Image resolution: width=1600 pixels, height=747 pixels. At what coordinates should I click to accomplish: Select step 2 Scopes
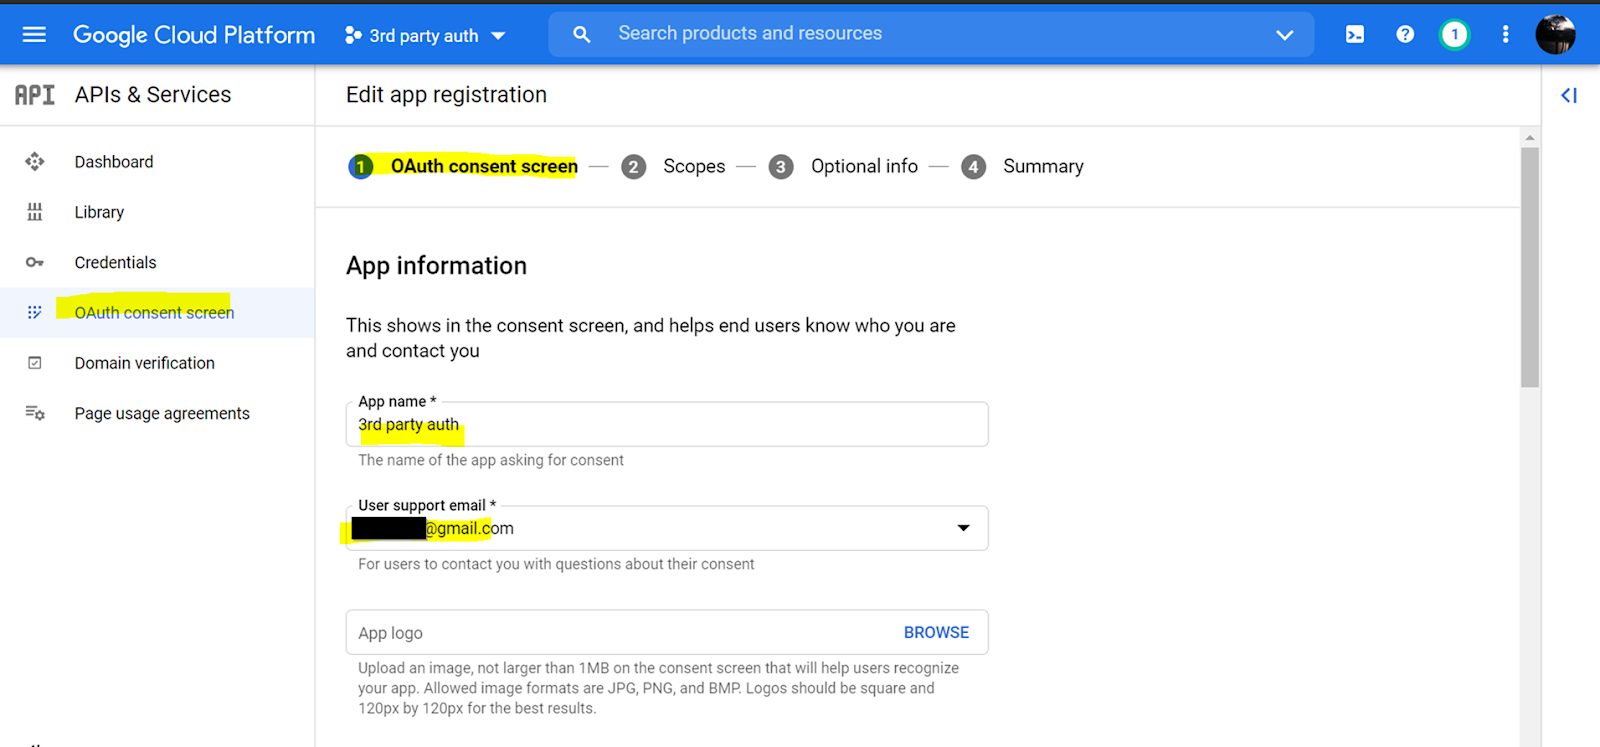(x=673, y=166)
